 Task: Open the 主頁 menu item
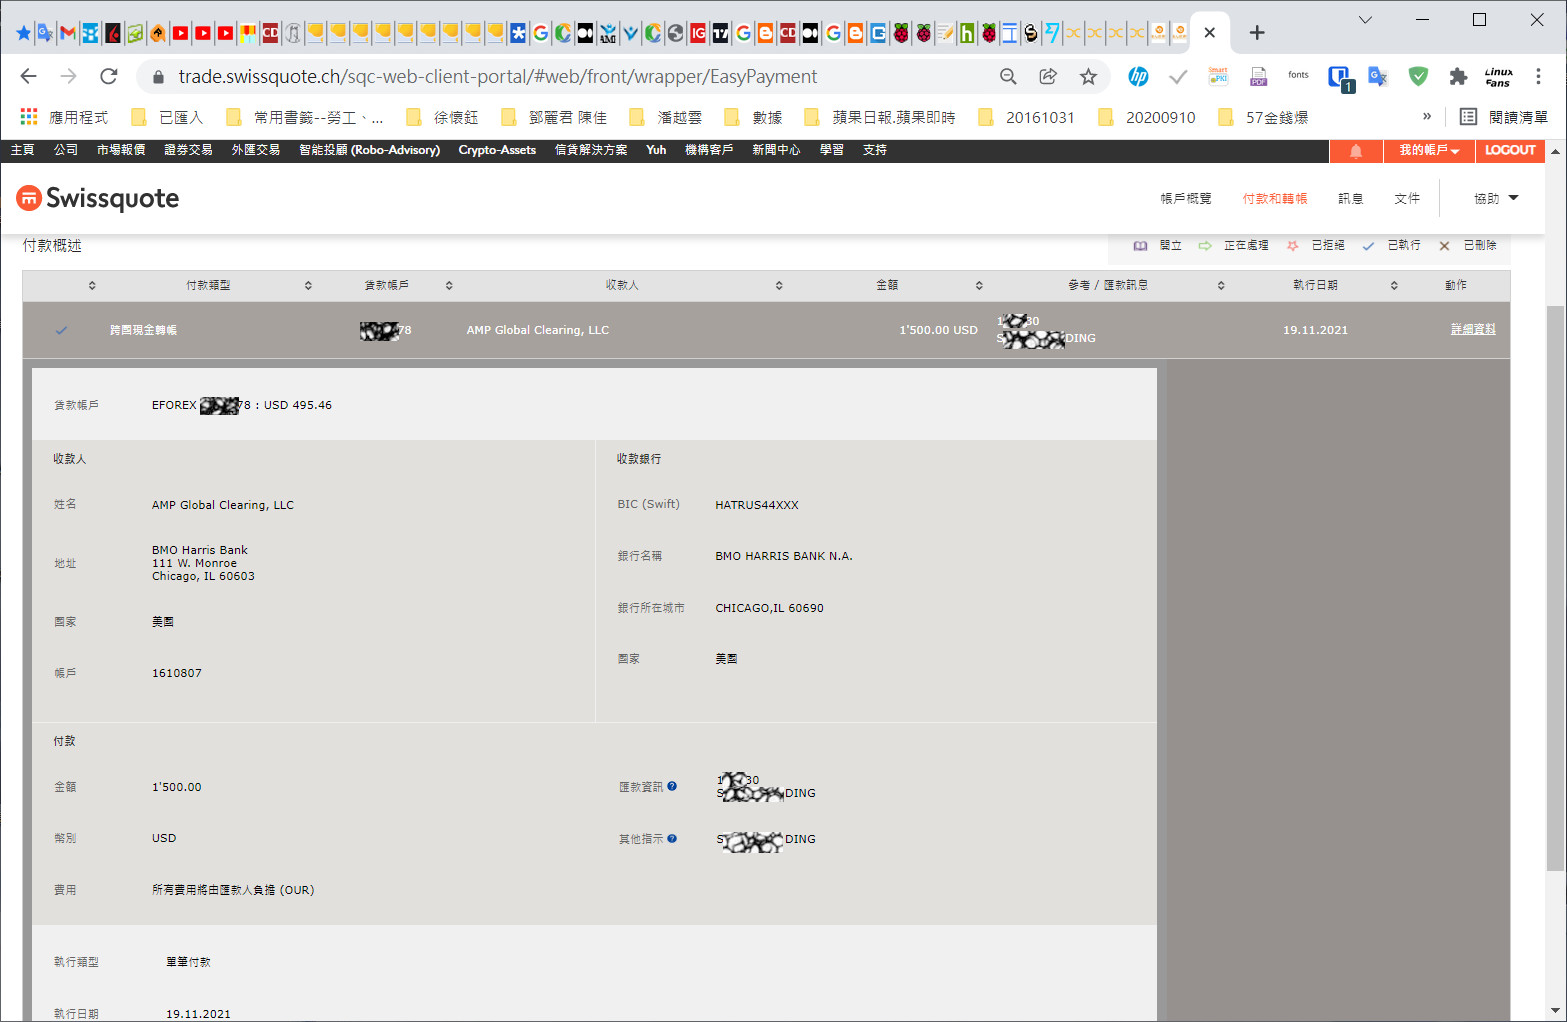click(x=22, y=150)
